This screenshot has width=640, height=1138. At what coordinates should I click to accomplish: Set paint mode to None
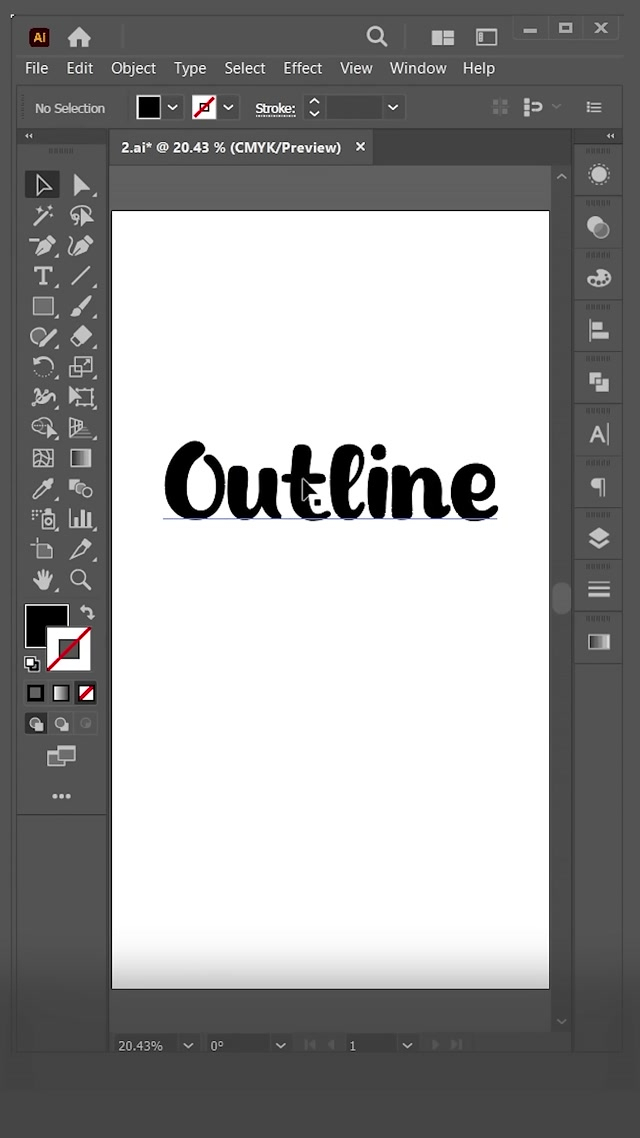(x=87, y=693)
